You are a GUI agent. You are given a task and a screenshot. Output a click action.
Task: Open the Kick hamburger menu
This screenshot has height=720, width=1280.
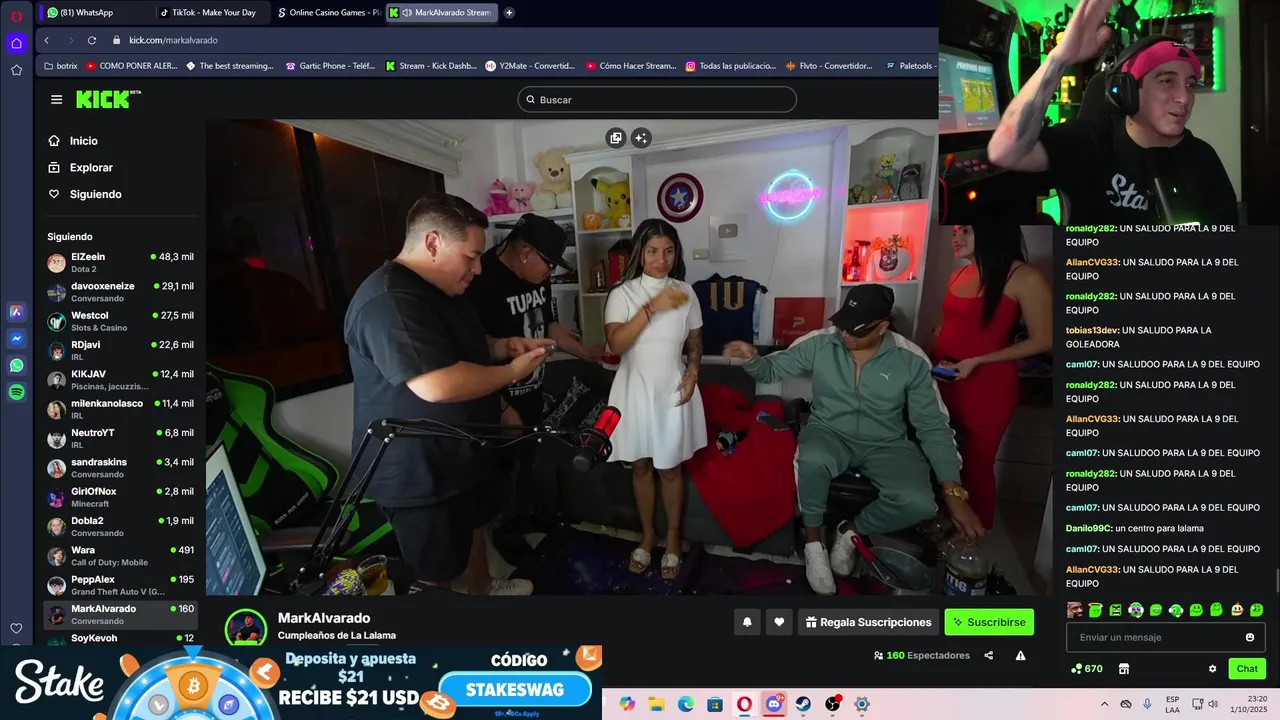coord(56,99)
